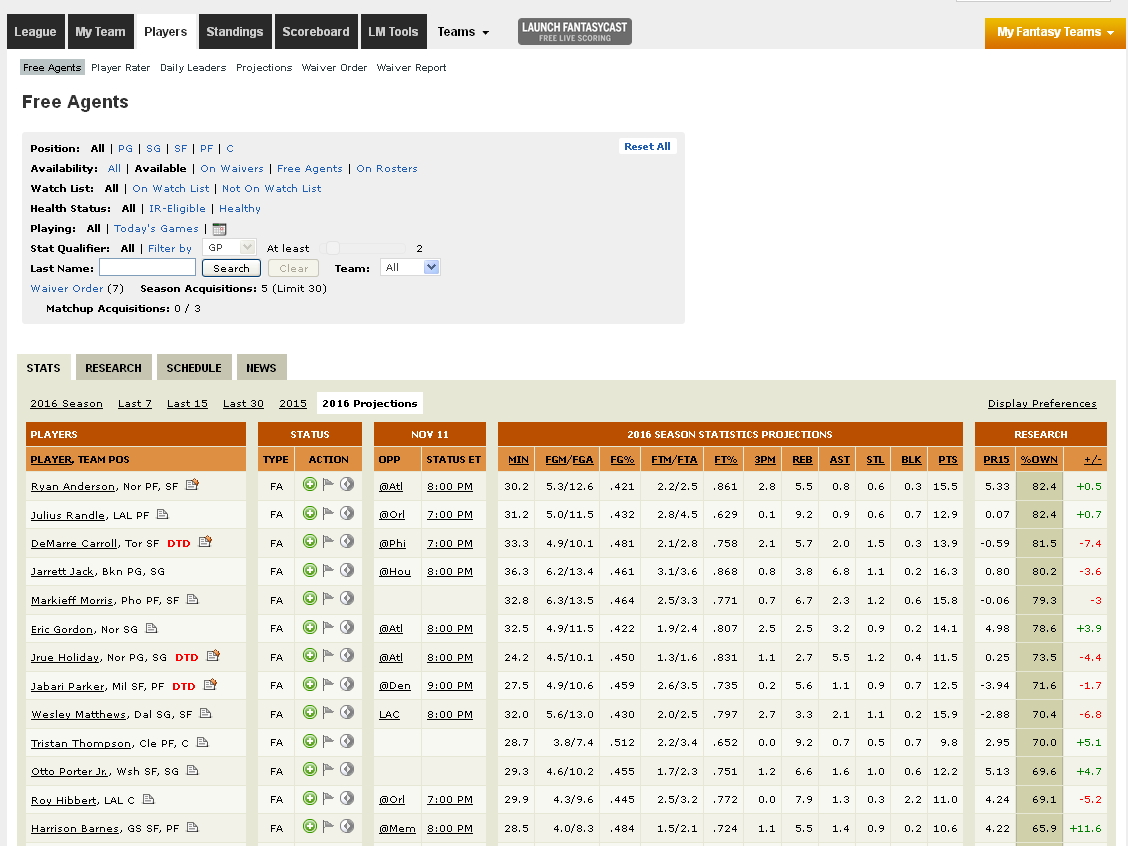Open the trade icon for Jrue Holiday
The height and width of the screenshot is (846, 1128).
point(347,655)
